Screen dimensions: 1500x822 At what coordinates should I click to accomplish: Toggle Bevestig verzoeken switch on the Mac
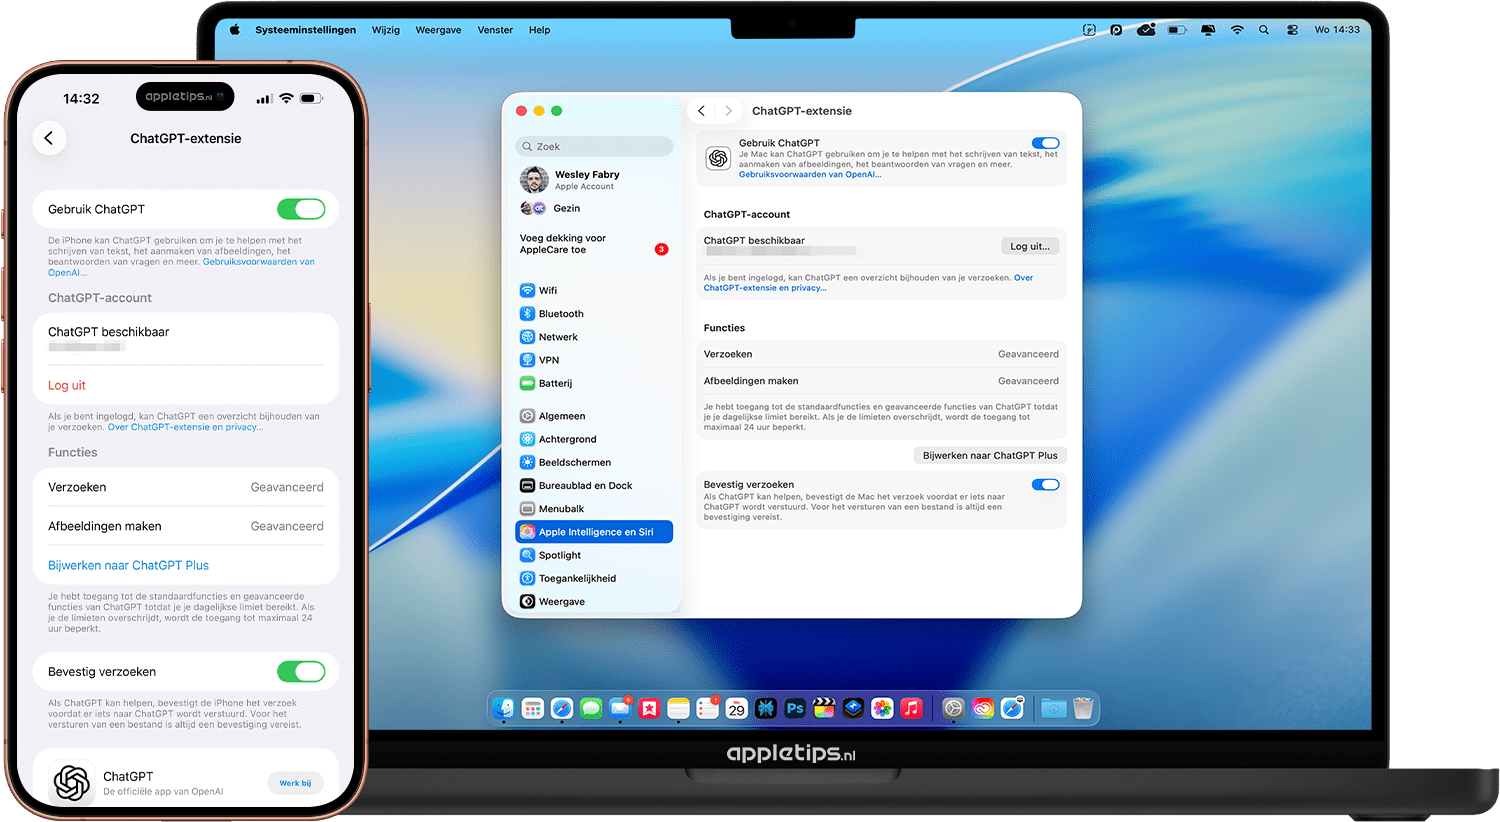pyautogui.click(x=1045, y=485)
